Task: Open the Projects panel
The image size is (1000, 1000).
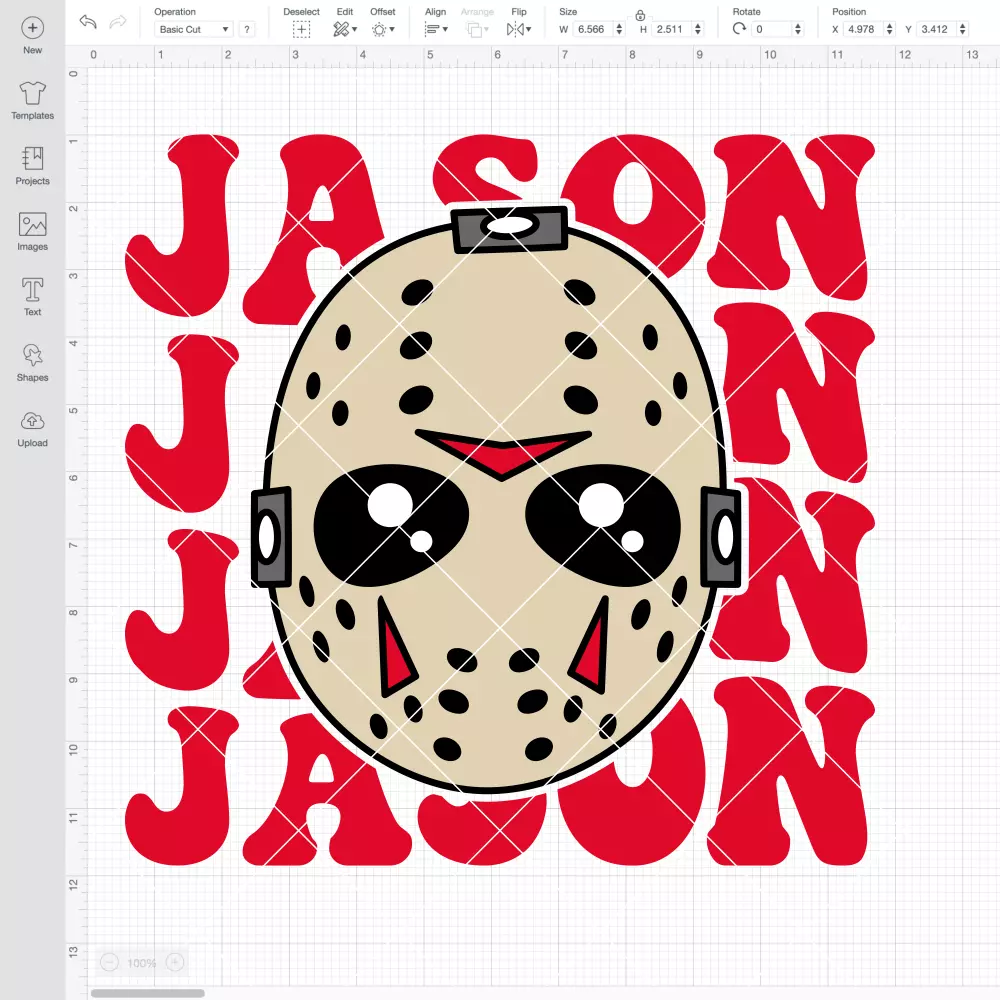Action: click(x=33, y=166)
